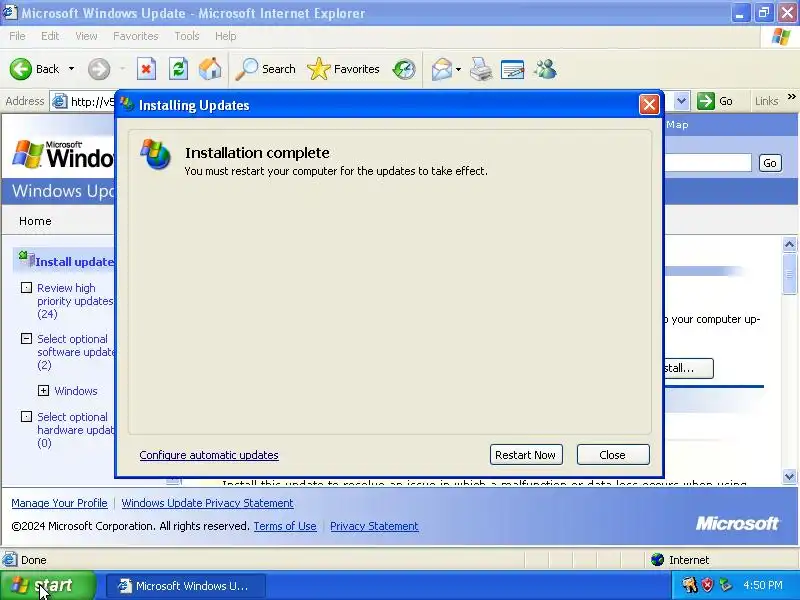Open Favorites star in toolbar

click(343, 69)
